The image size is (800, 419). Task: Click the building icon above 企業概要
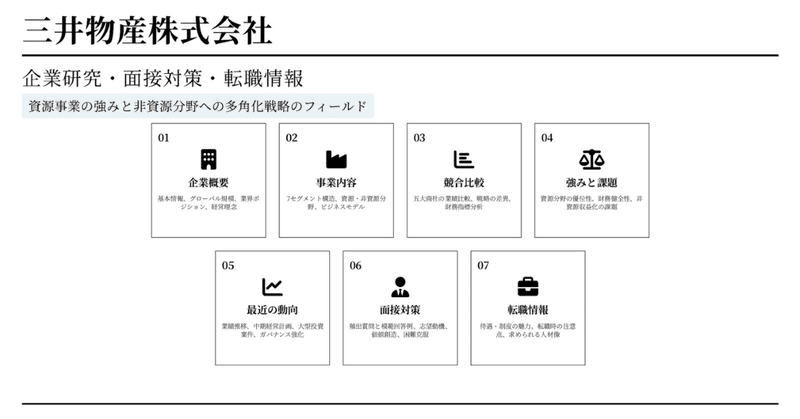(208, 160)
